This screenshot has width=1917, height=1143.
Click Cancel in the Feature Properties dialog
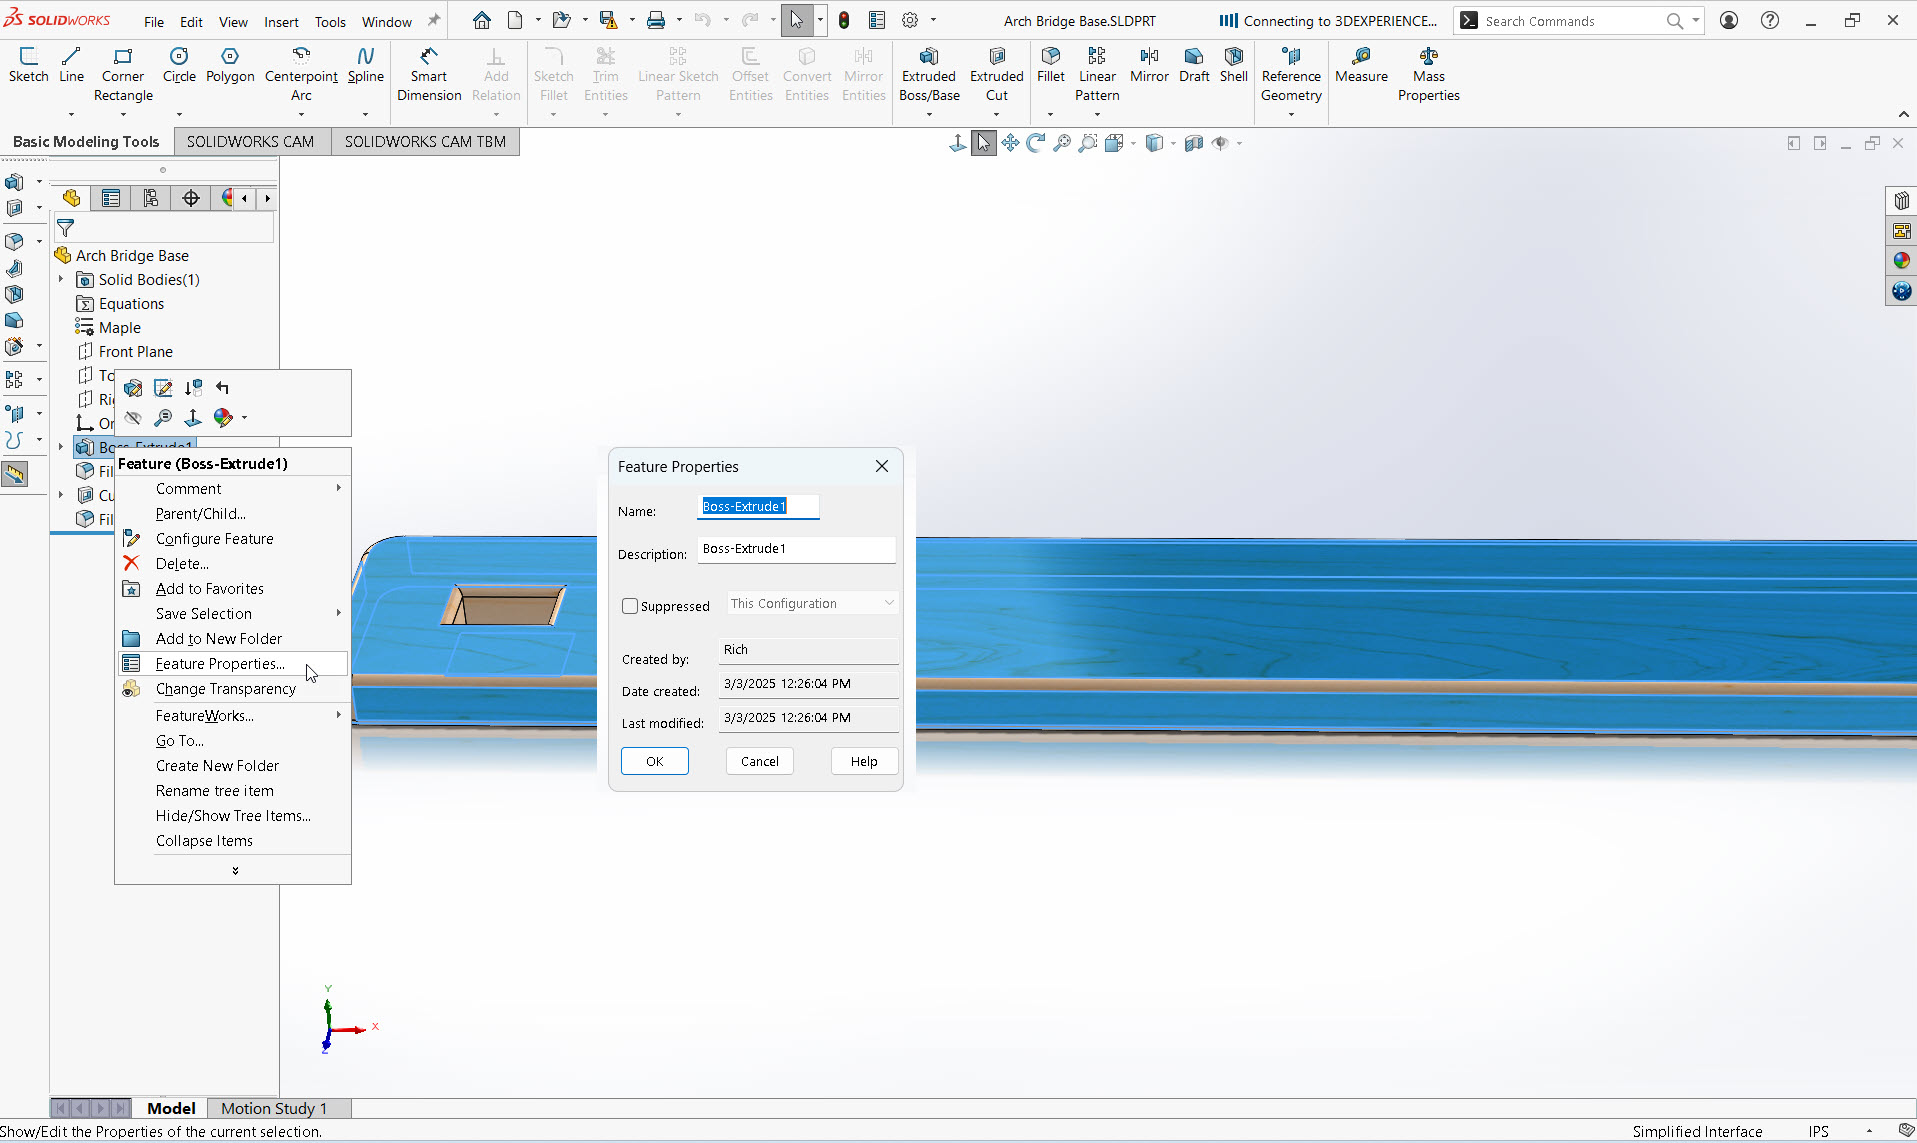[x=759, y=761]
